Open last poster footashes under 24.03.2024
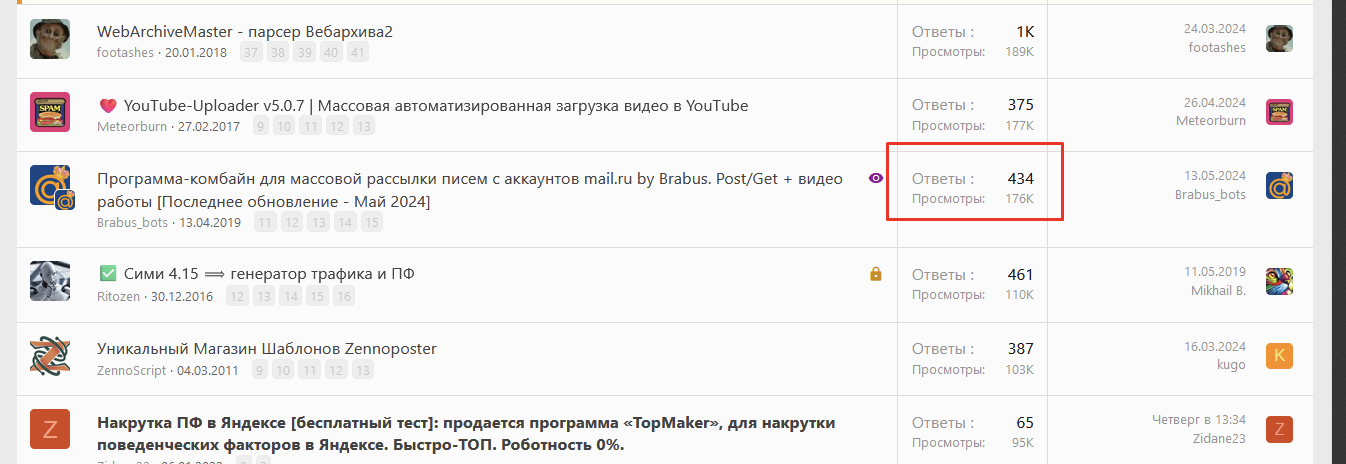Screen dimensions: 1346x464 (1217, 47)
